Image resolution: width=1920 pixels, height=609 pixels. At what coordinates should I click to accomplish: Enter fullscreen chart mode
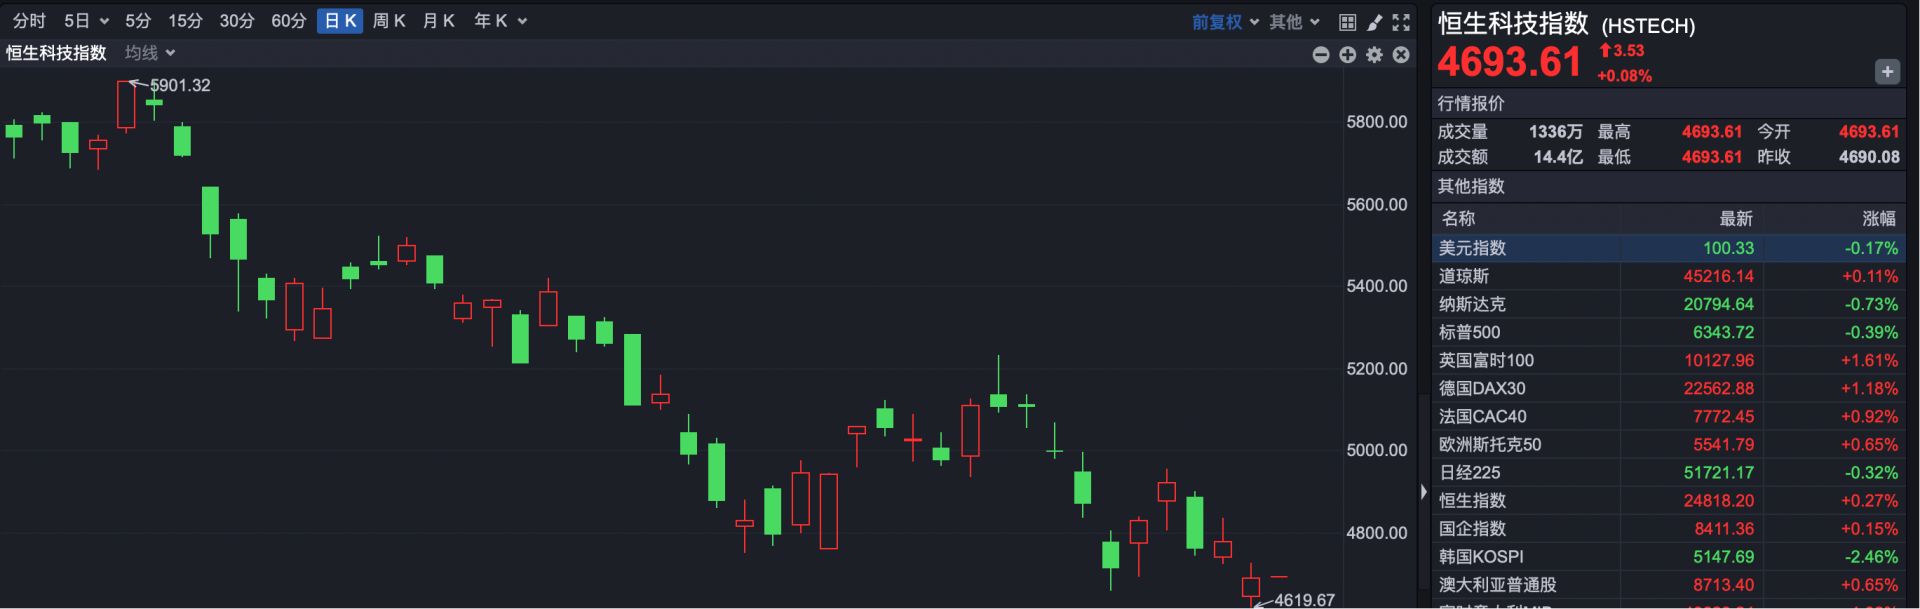(1401, 22)
